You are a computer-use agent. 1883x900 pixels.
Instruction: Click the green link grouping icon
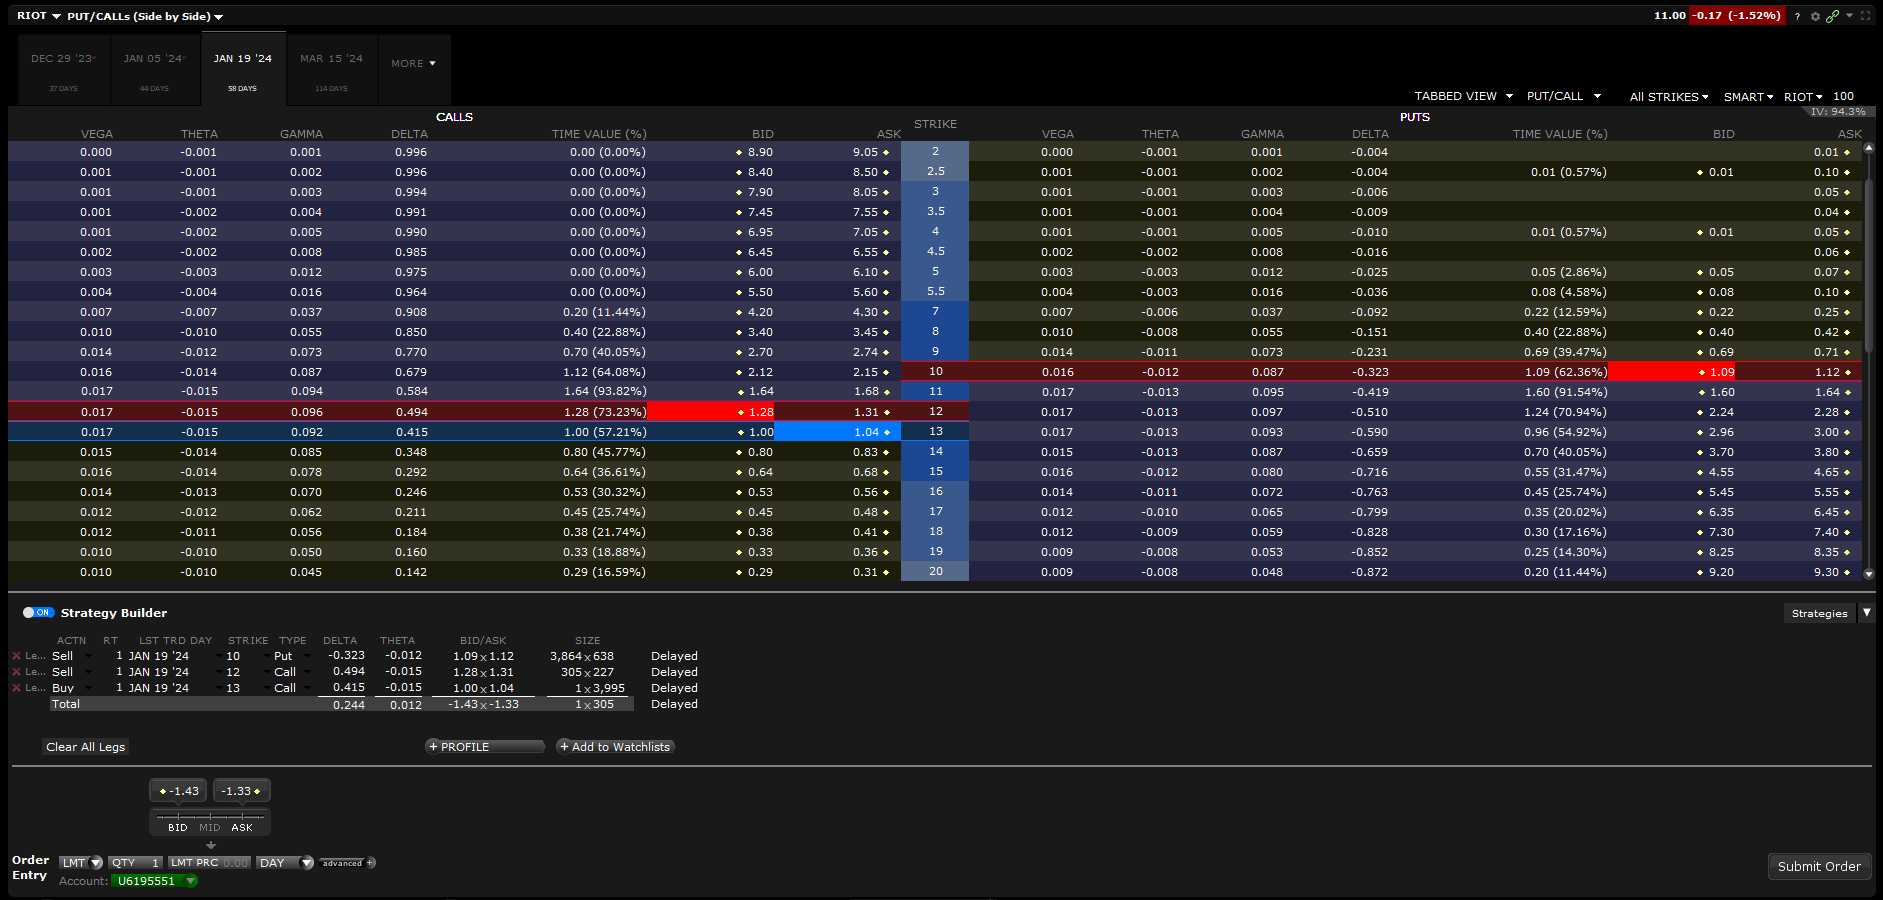coord(1833,16)
